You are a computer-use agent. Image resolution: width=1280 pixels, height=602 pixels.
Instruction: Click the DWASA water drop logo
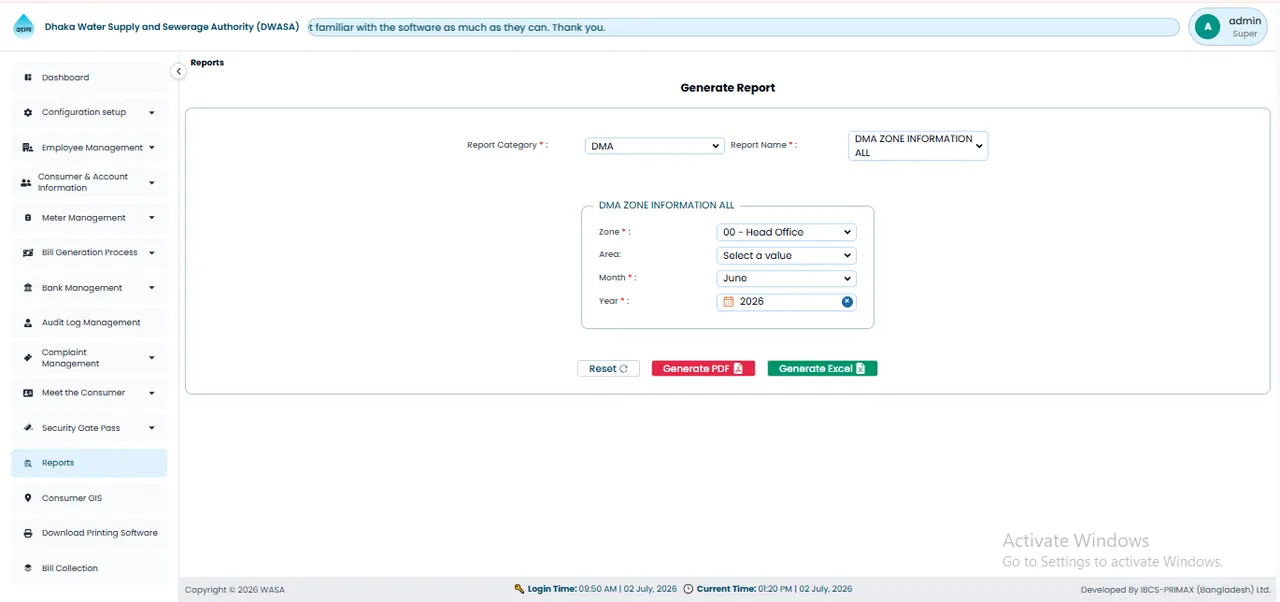[x=23, y=27]
